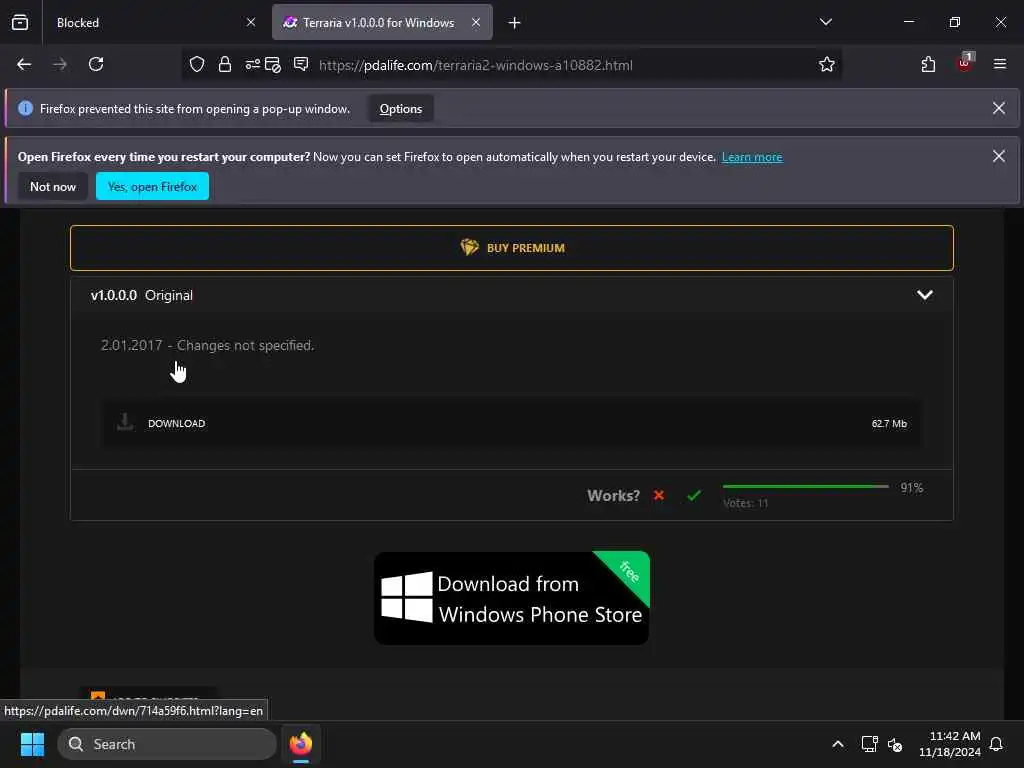
Task: Click the Firefox icon in the taskbar
Action: pos(300,744)
